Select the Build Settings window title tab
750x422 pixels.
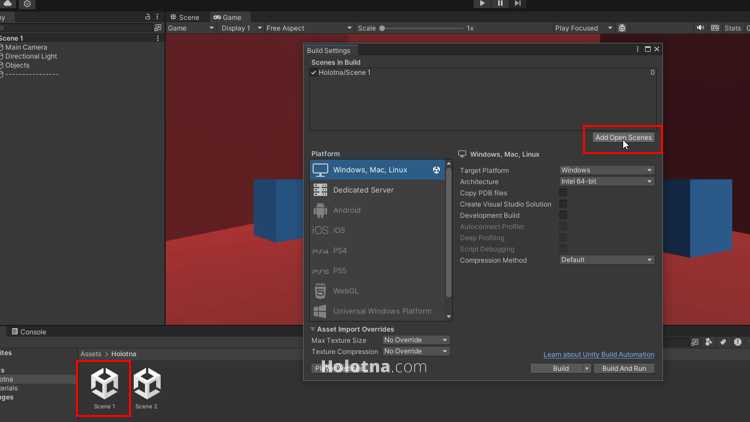[x=329, y=50]
